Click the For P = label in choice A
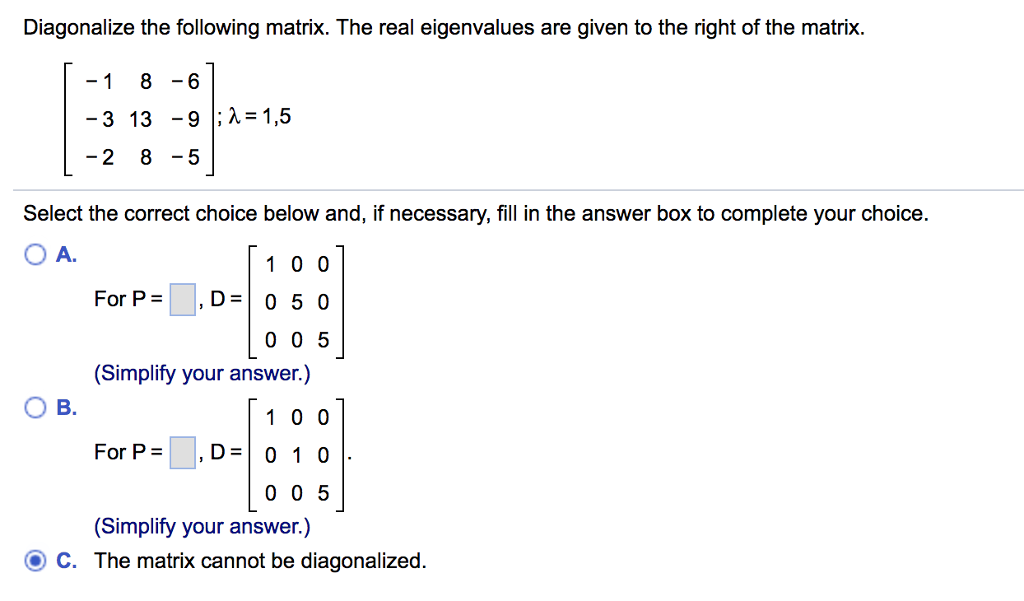The image size is (1024, 601). pos(128,297)
